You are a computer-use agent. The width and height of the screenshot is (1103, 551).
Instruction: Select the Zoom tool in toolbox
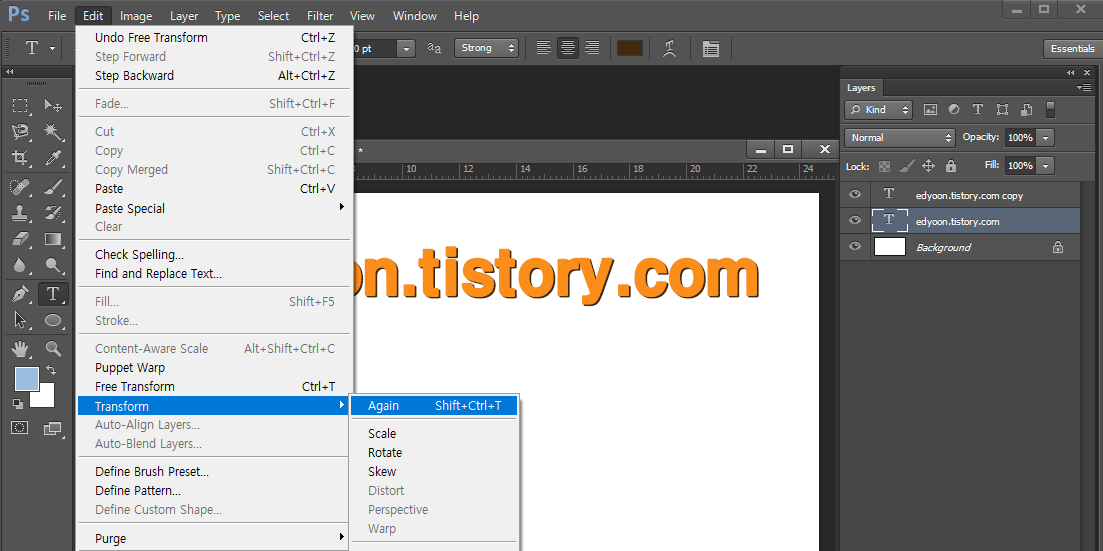click(53, 348)
